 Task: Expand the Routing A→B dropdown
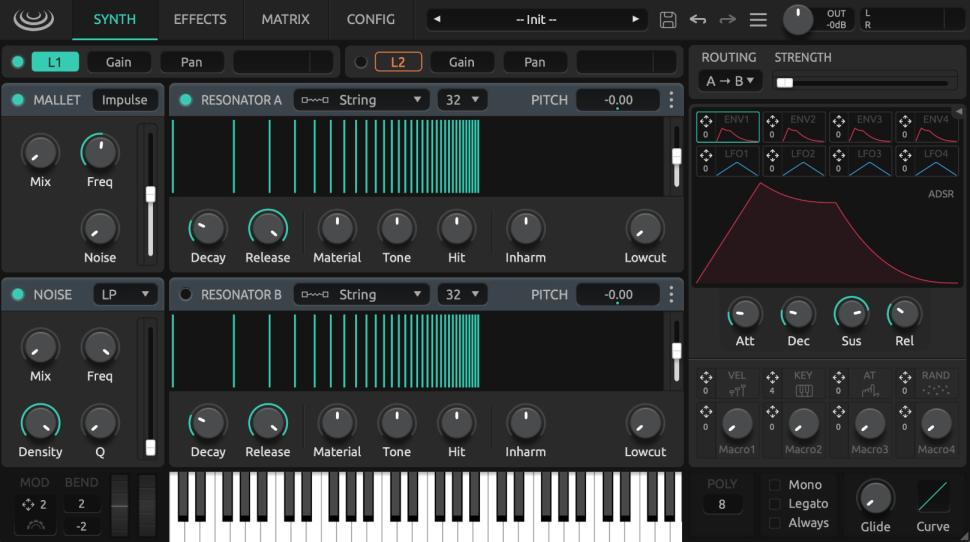click(730, 81)
